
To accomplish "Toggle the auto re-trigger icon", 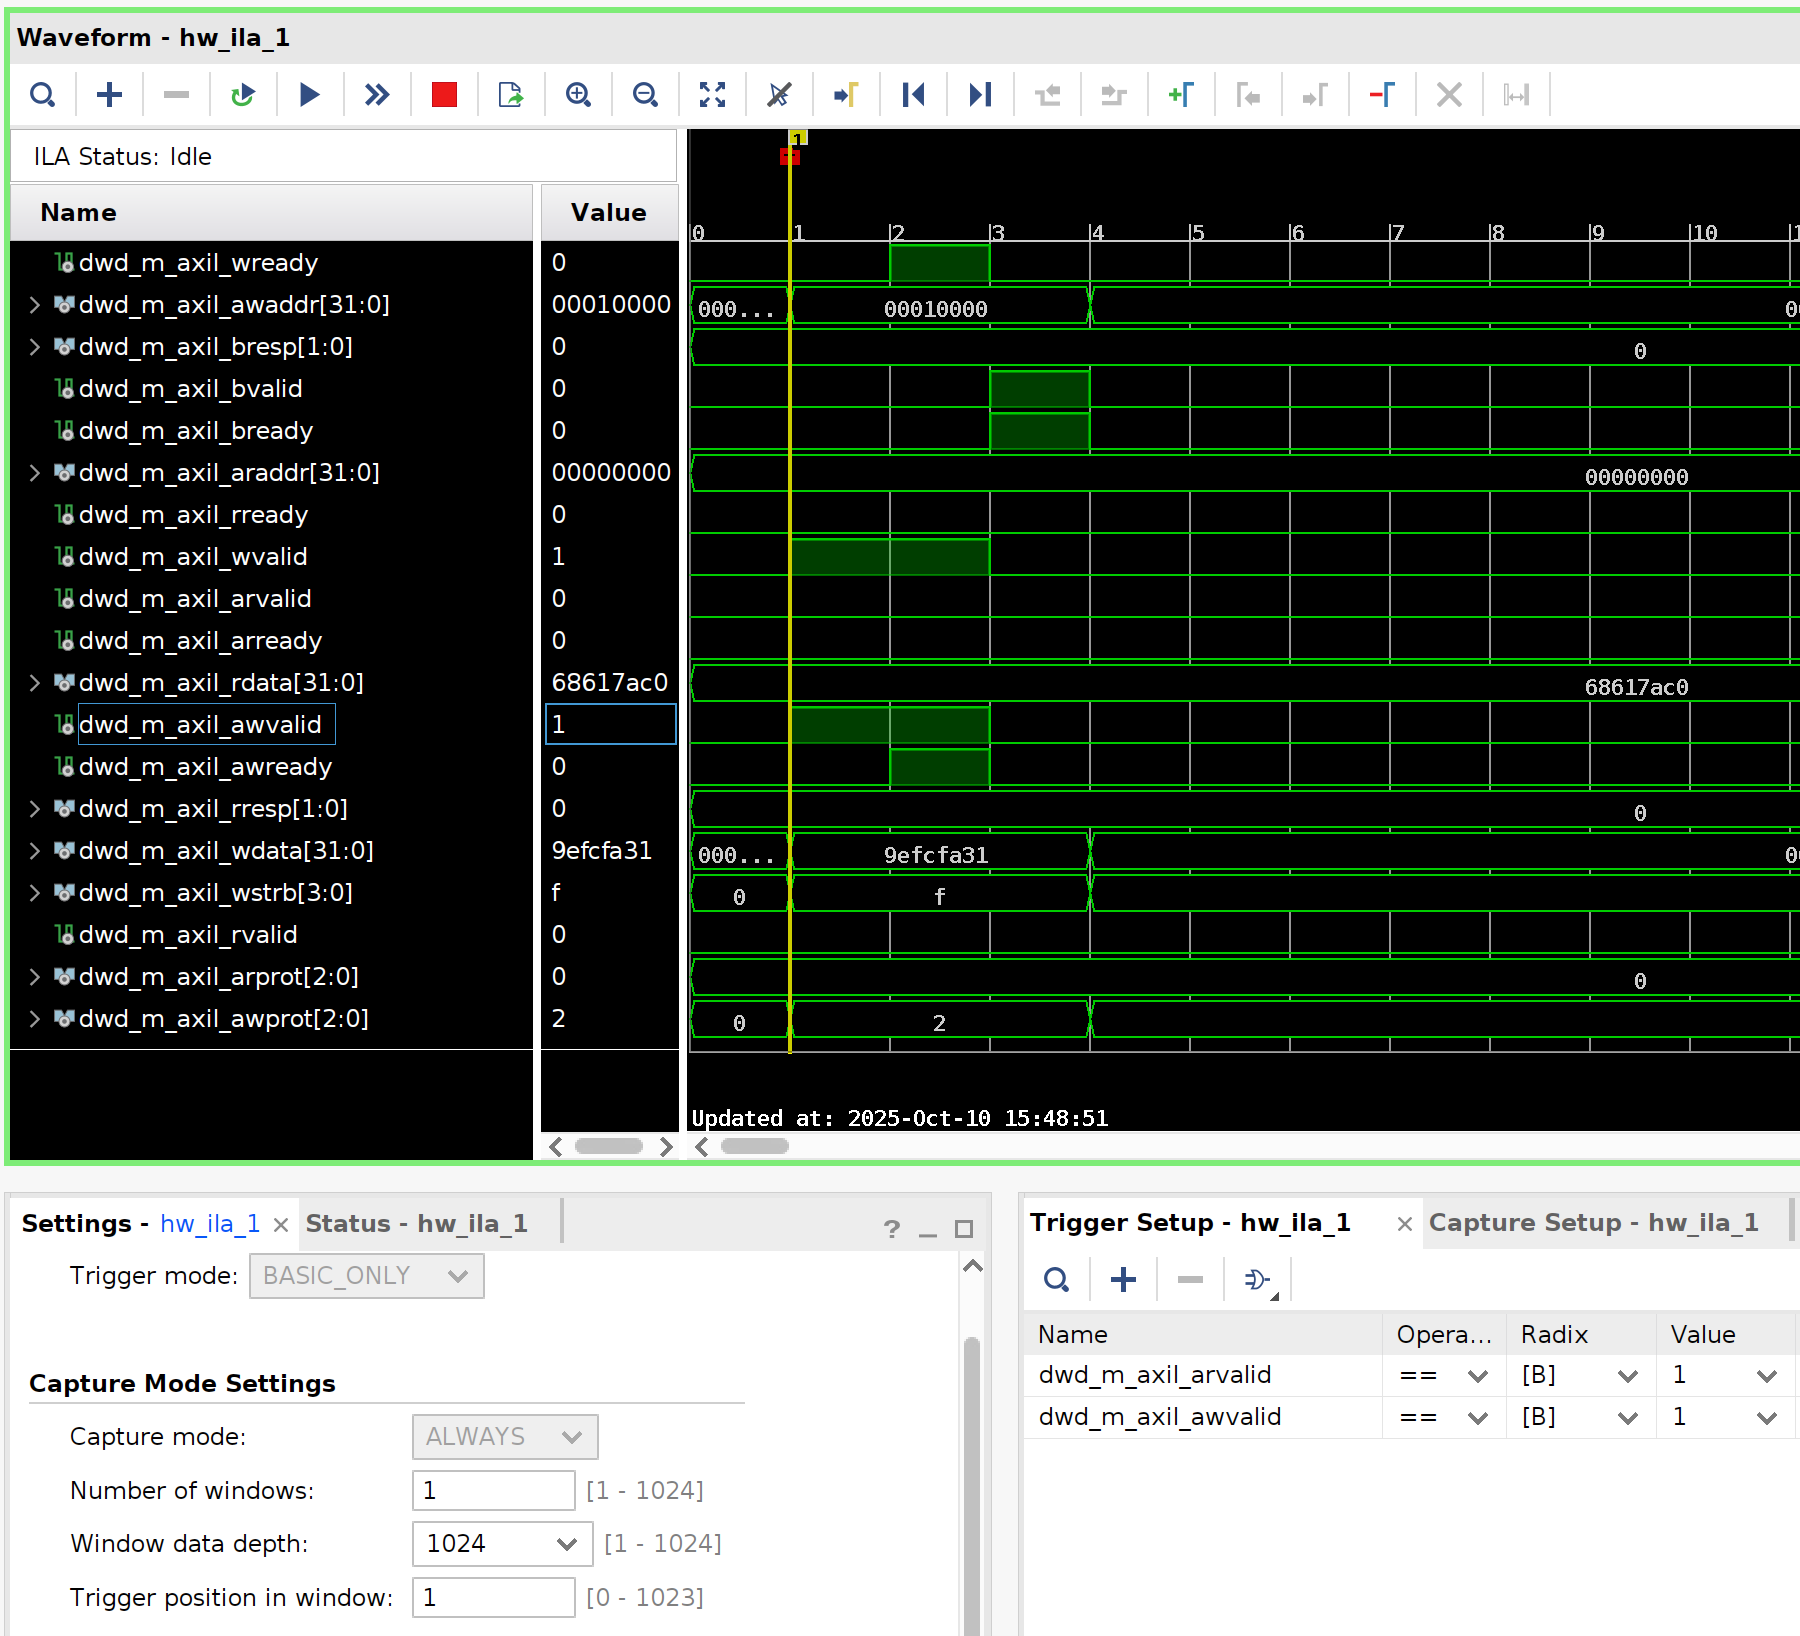I will (242, 95).
